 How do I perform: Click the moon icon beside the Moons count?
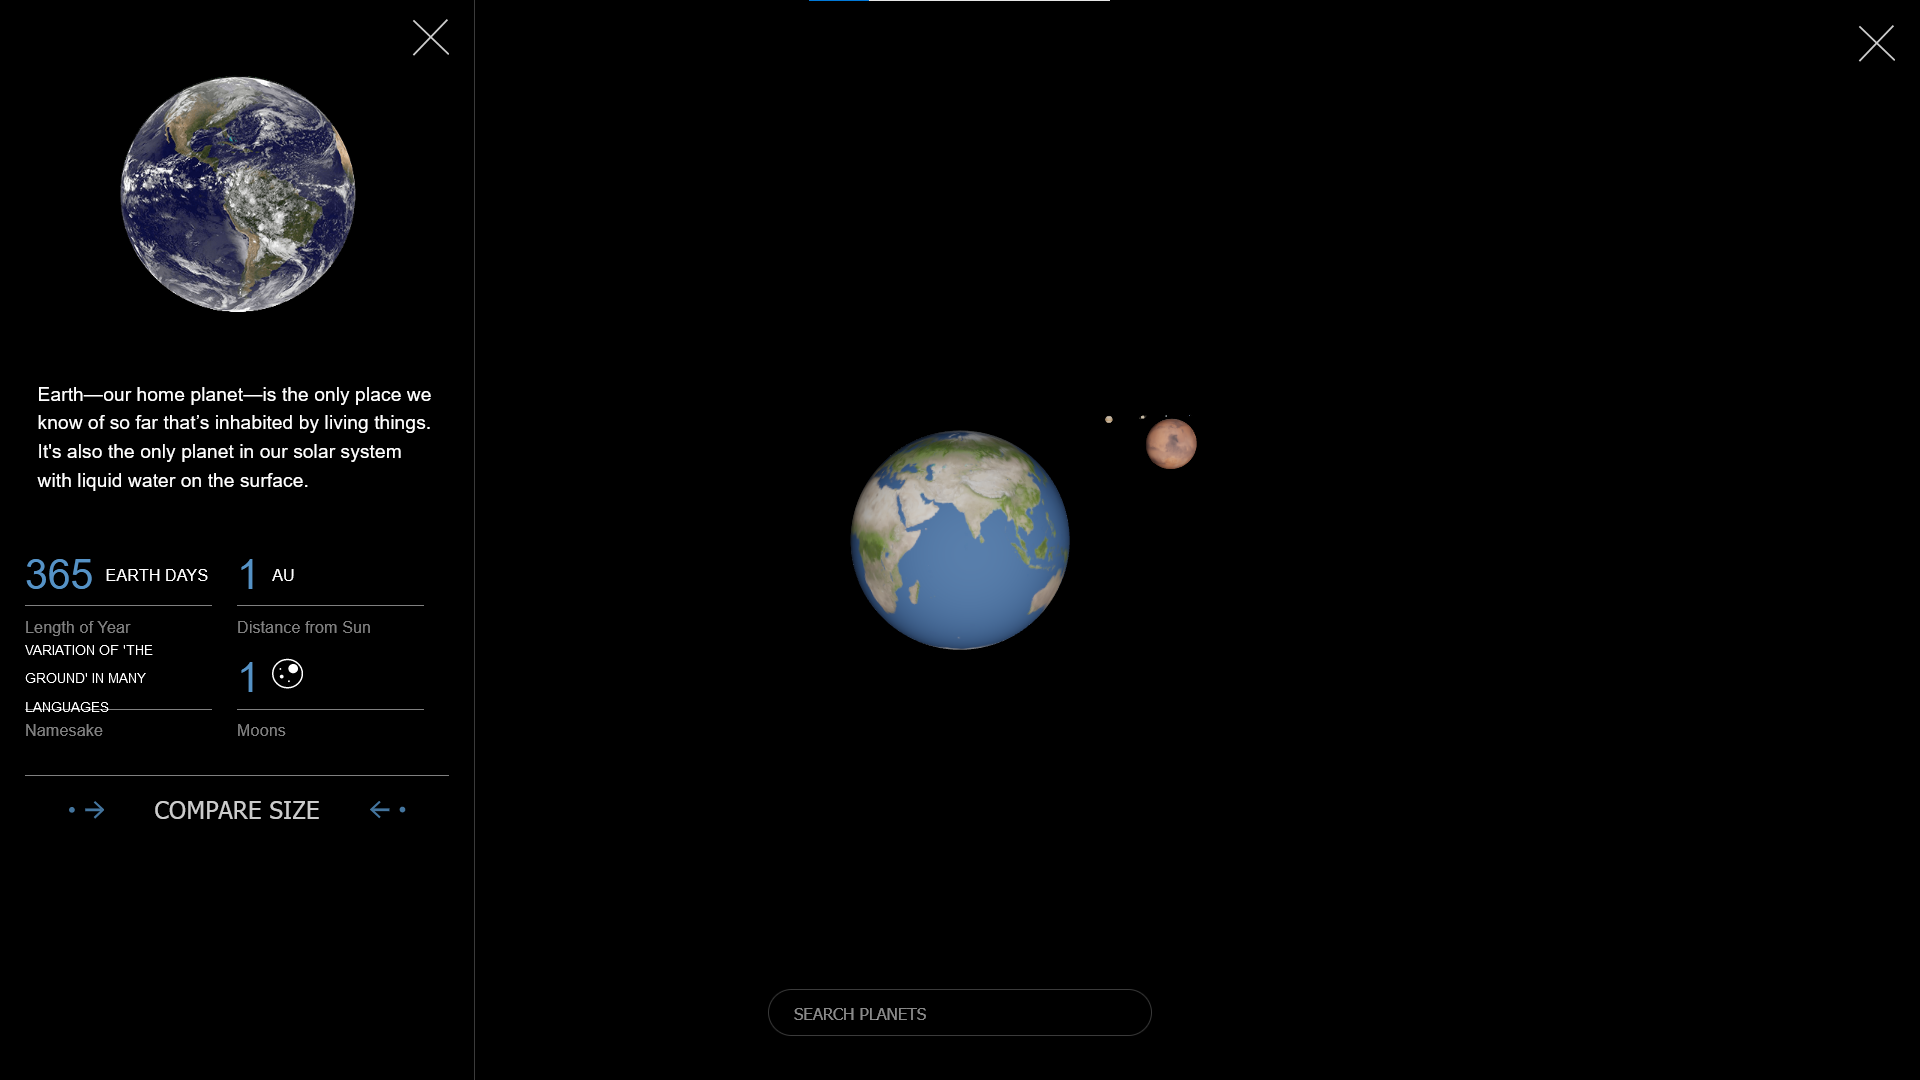288,674
